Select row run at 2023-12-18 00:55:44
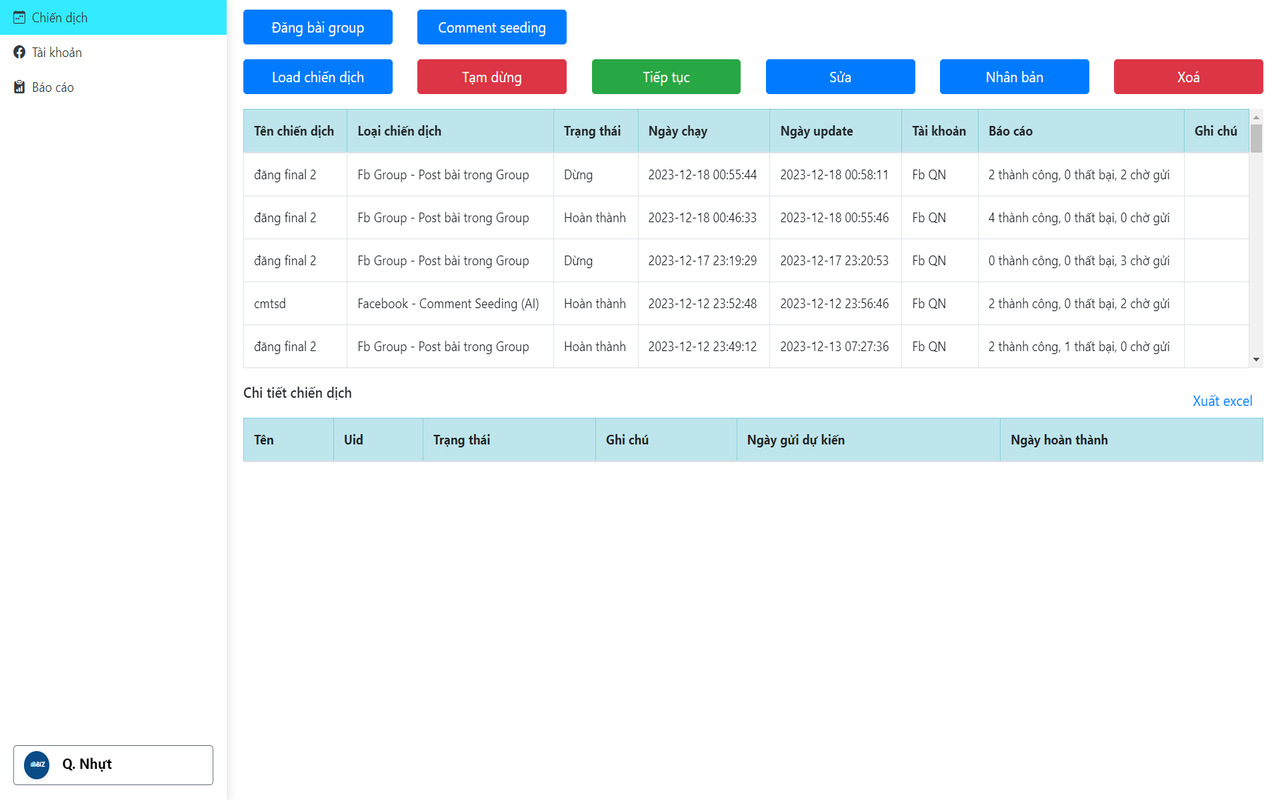The height and width of the screenshot is (800, 1280). (x=746, y=174)
